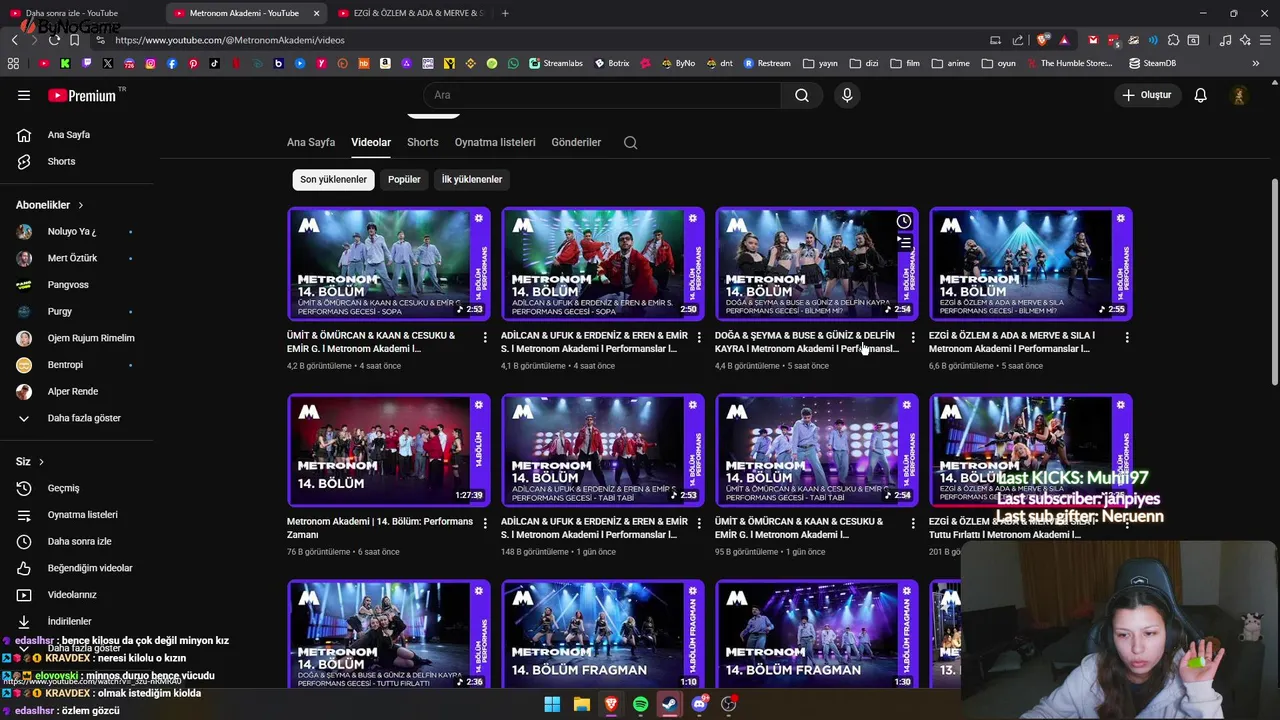Open Metronom Akademi 14. Bölüm Performans Zamanı title
The width and height of the screenshot is (1280, 720).
[x=380, y=528]
